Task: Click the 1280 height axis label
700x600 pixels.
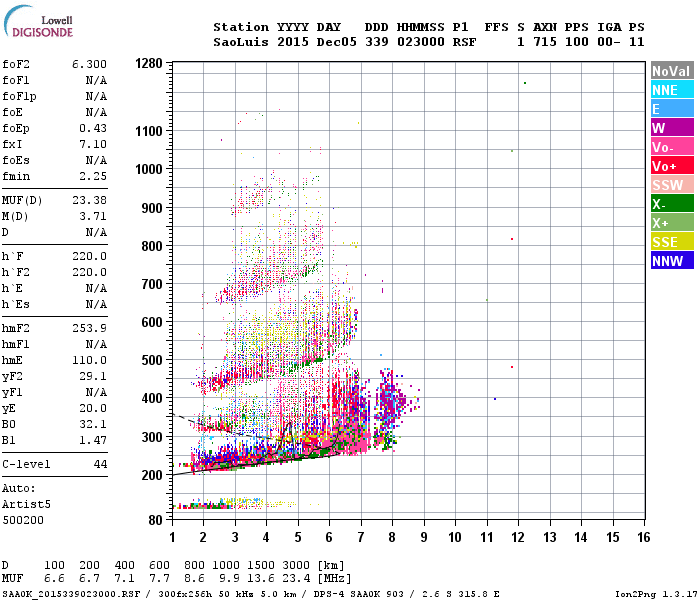Action: click(x=149, y=63)
